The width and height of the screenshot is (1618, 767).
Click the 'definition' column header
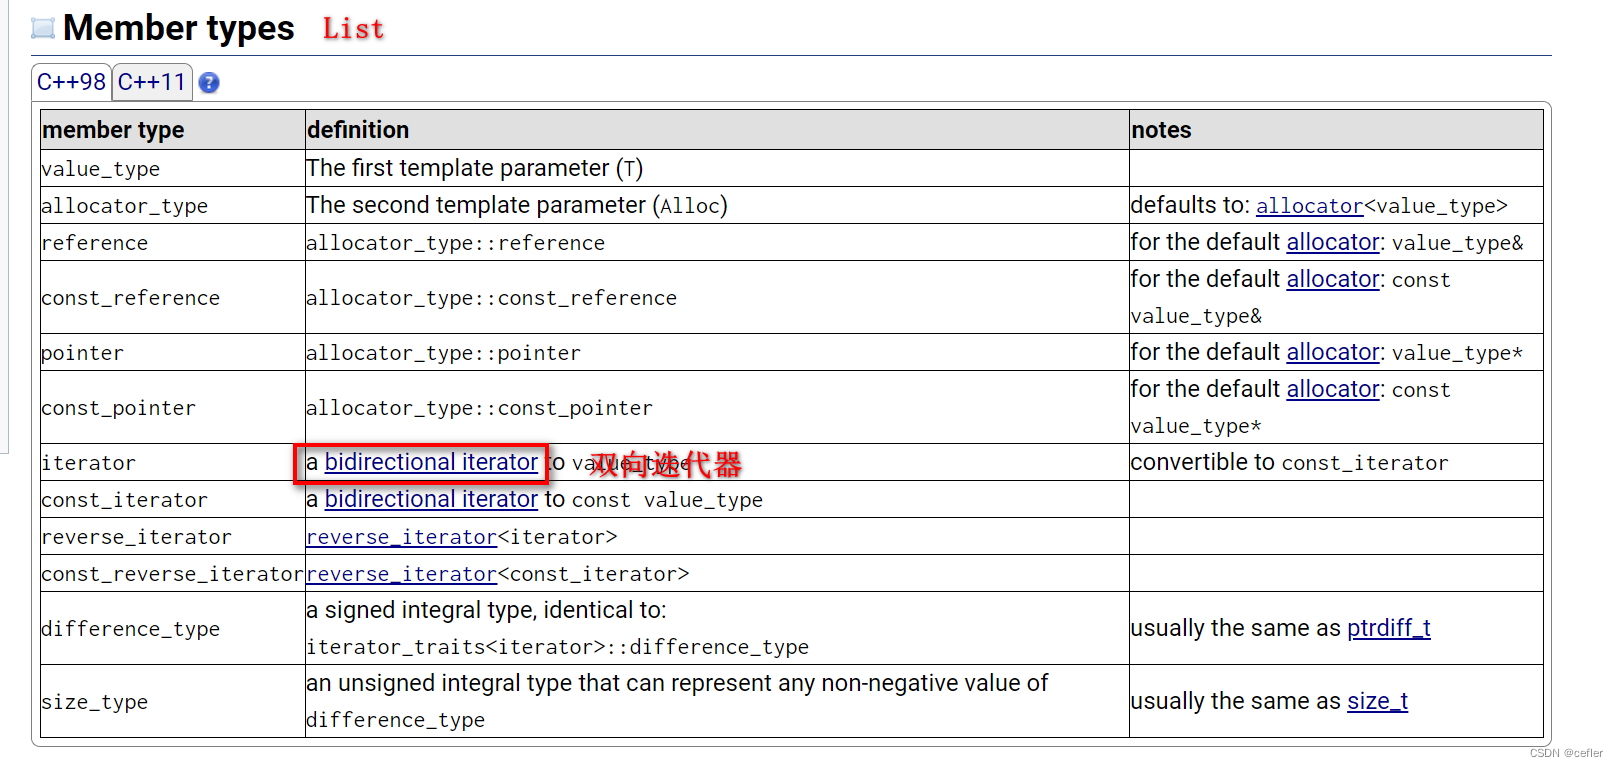(717, 130)
